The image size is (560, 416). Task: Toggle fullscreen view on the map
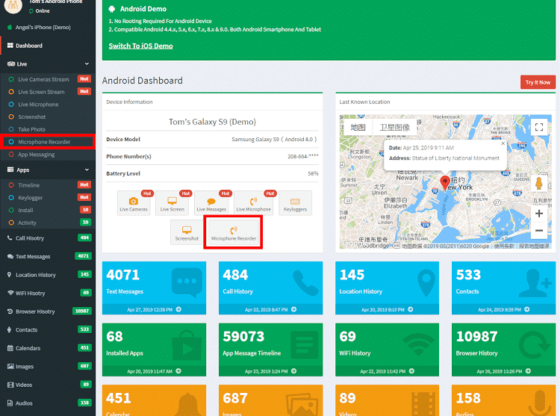539,127
